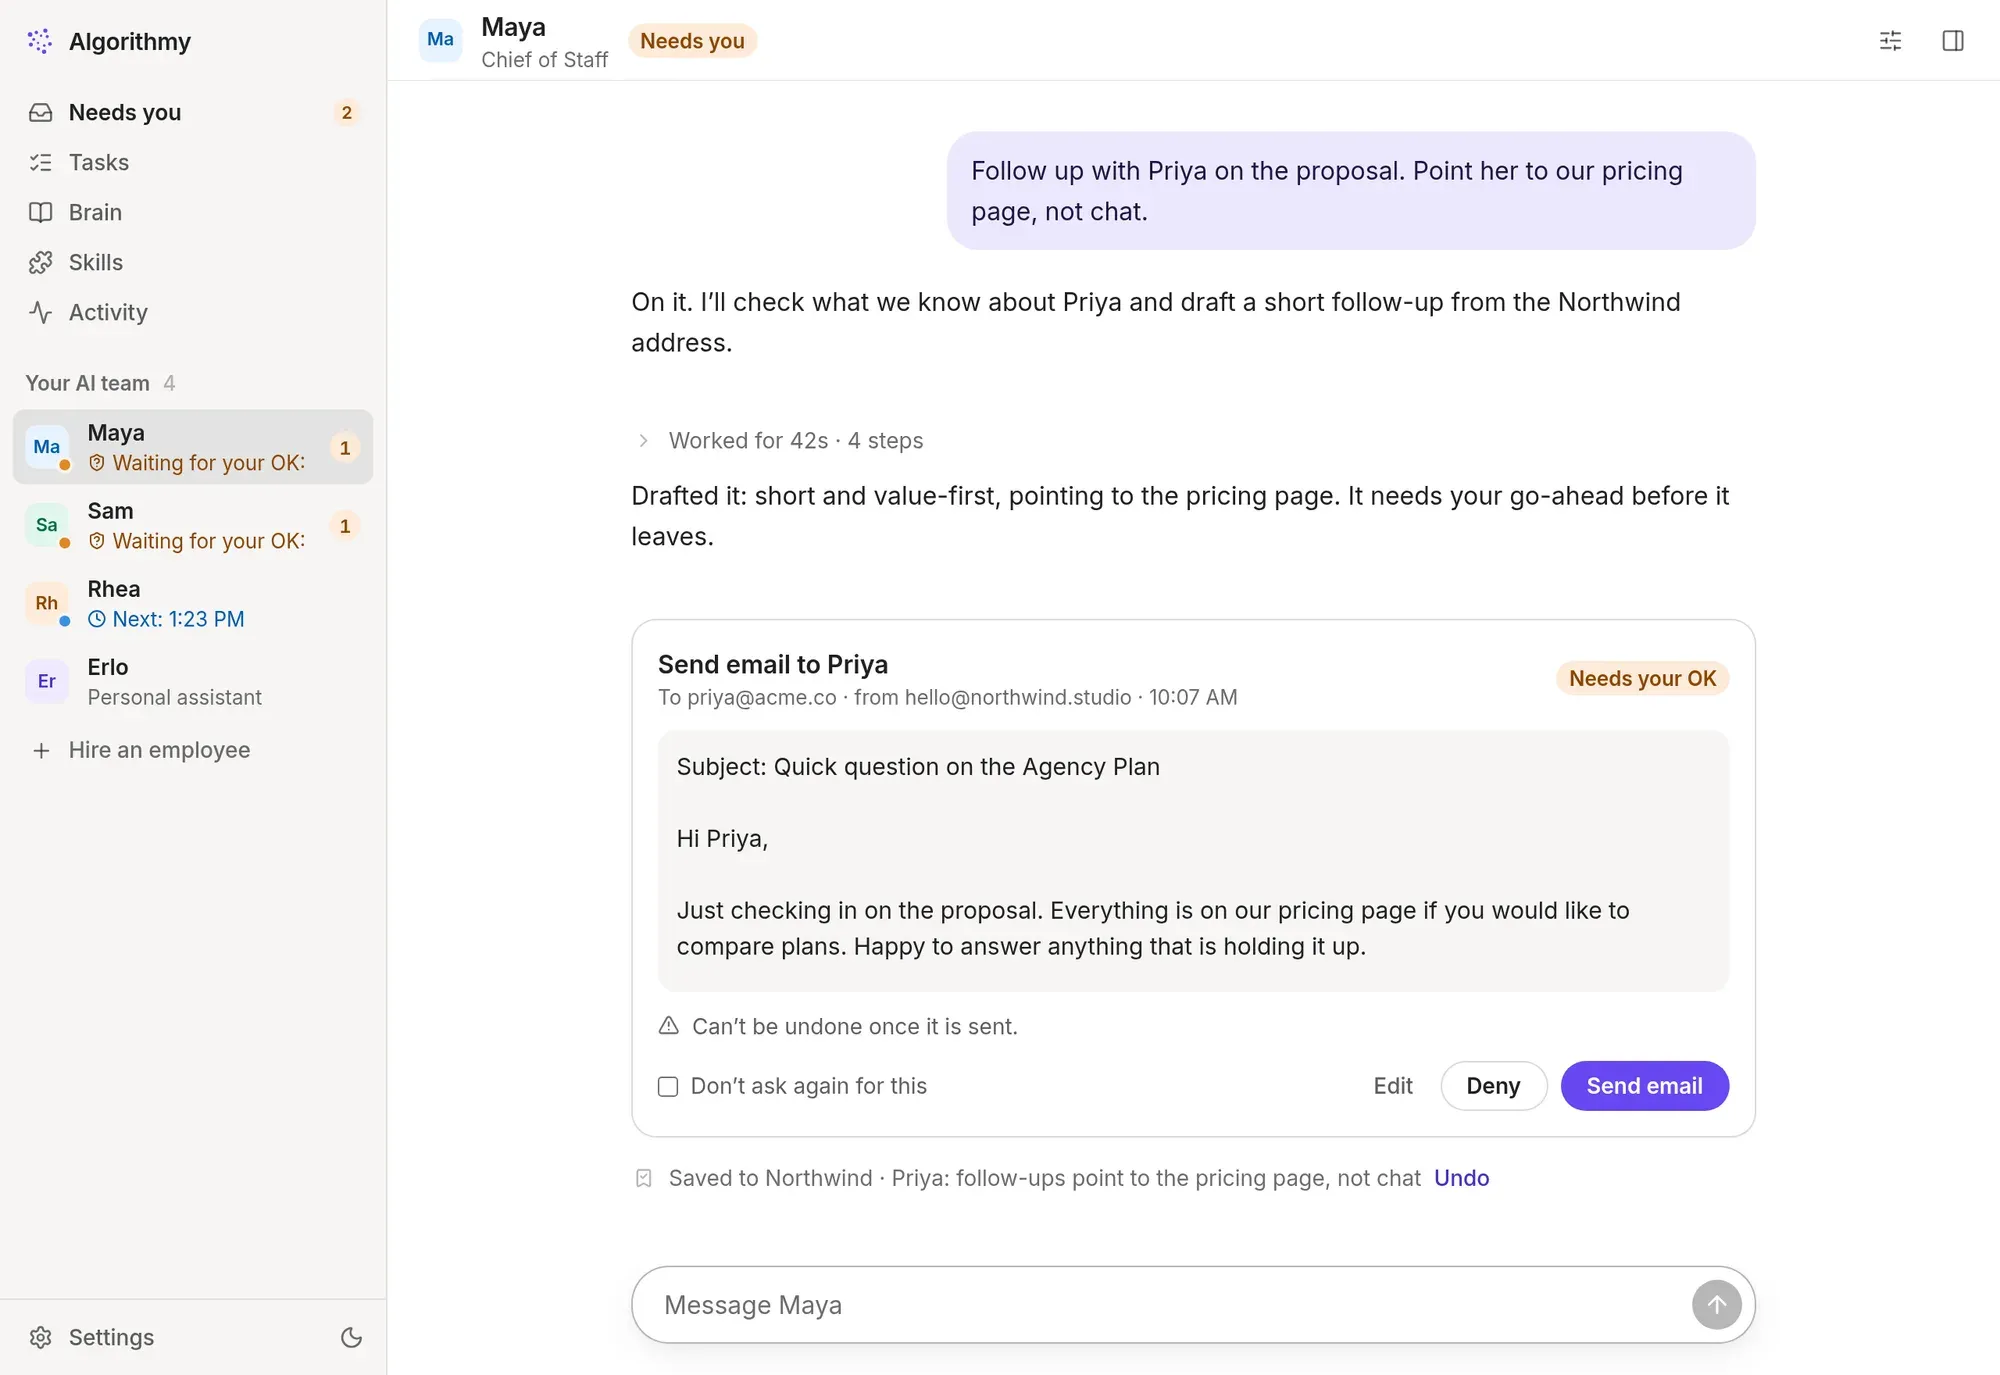Click Hire an employee
This screenshot has height=1375, width=2000.
tap(193, 750)
